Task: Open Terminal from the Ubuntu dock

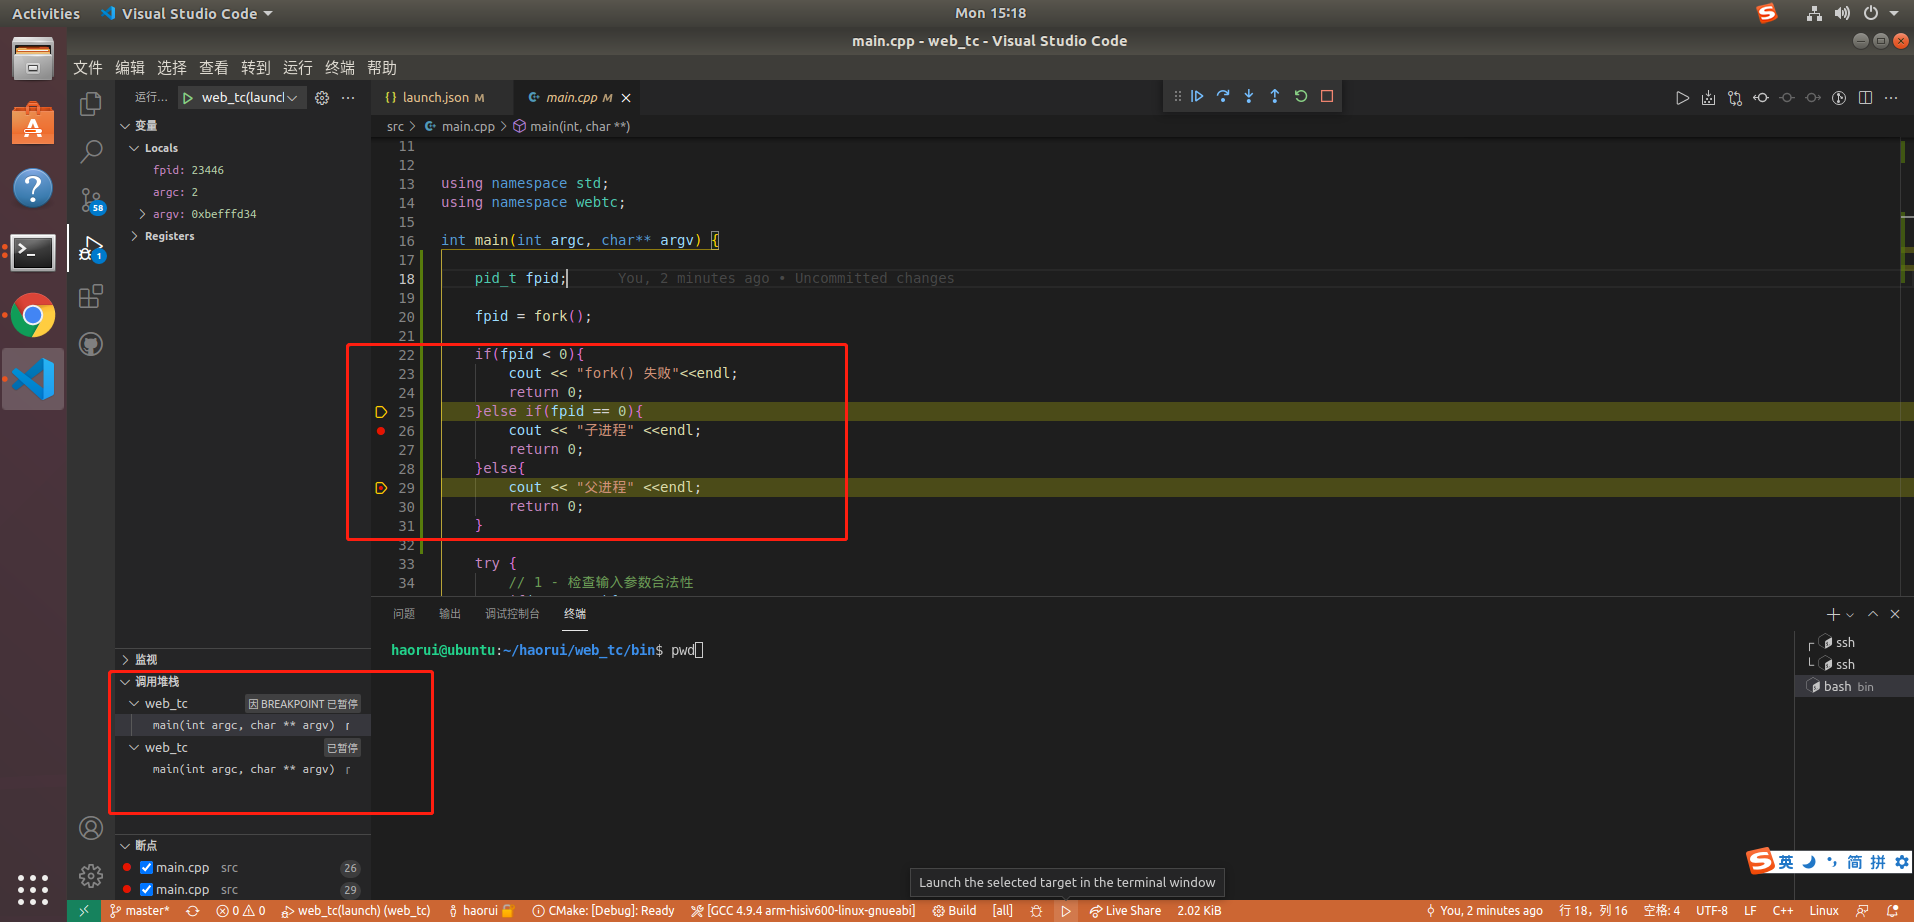Action: [x=33, y=252]
